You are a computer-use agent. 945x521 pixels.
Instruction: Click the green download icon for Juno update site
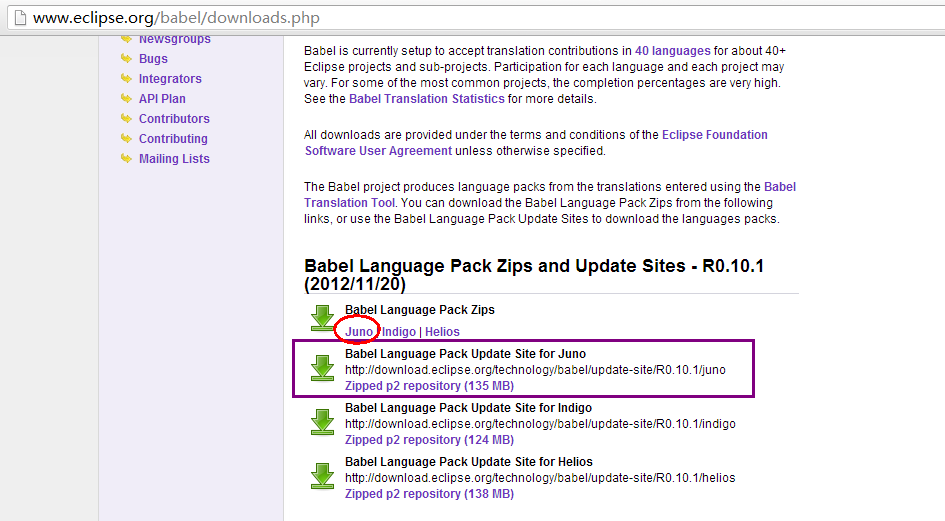[322, 368]
